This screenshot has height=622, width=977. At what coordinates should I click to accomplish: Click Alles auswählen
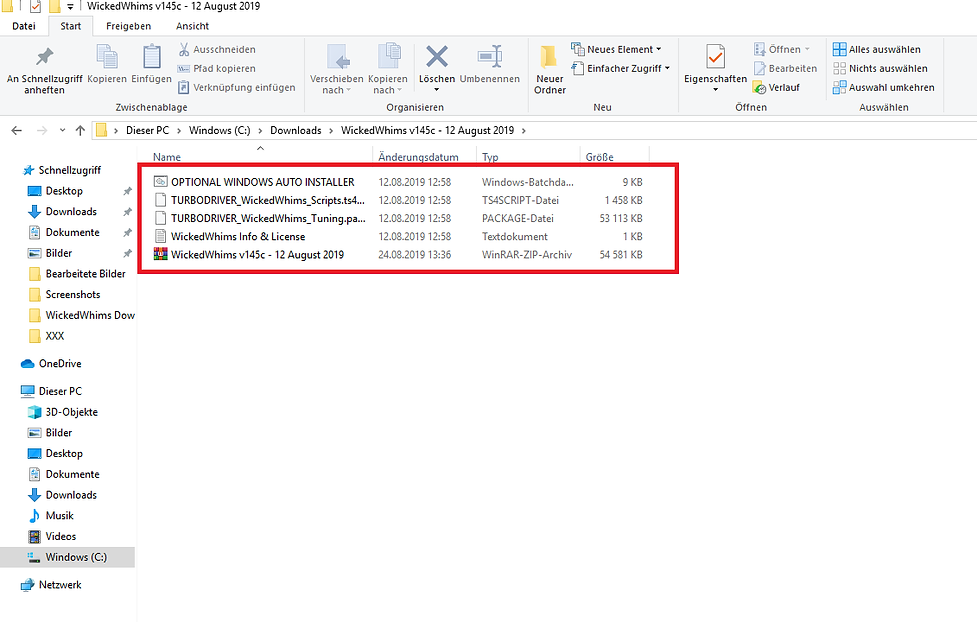[x=877, y=49]
